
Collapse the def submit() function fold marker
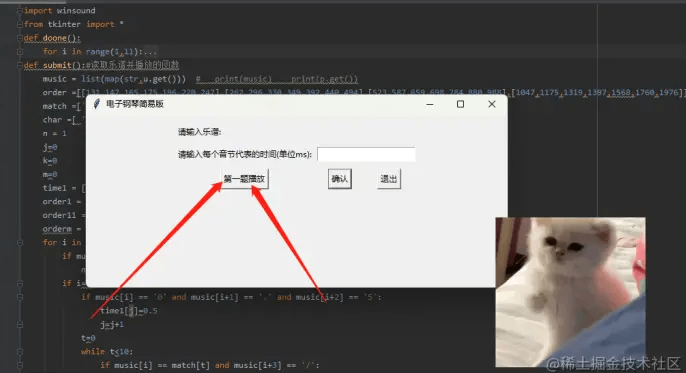click(20, 65)
